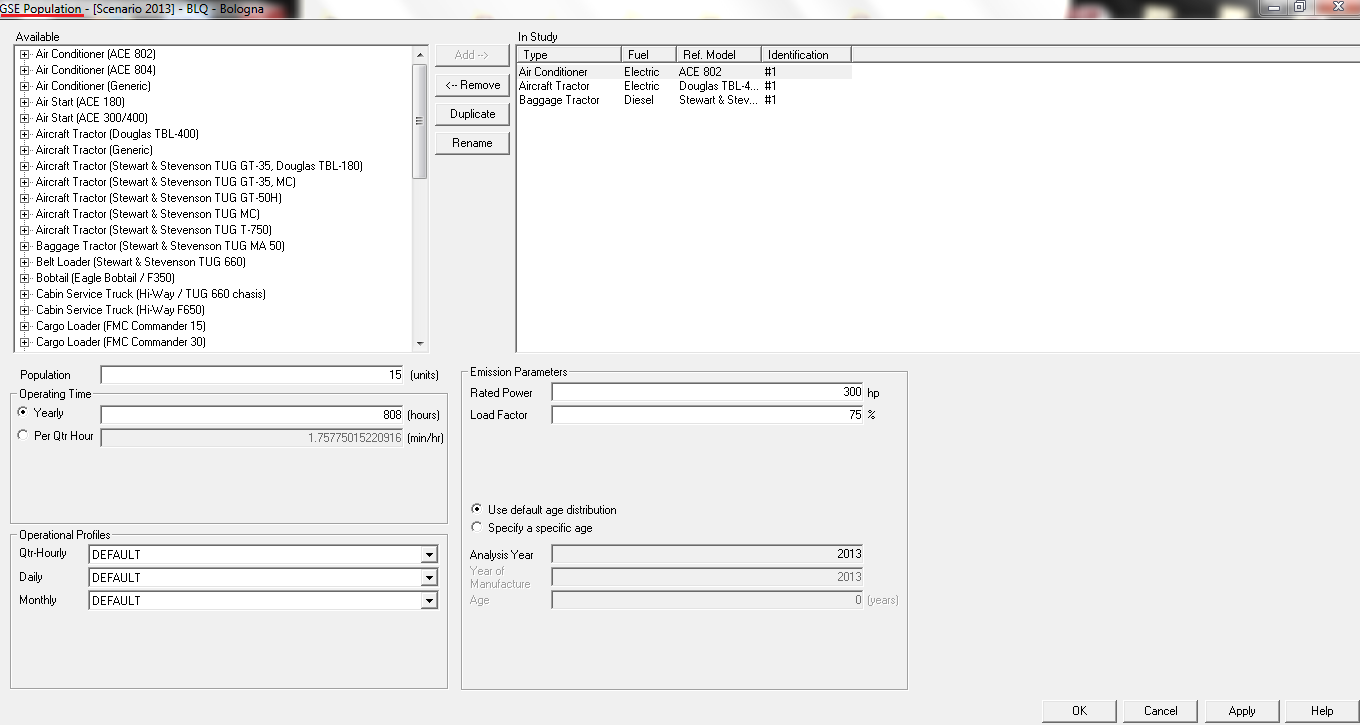The height and width of the screenshot is (725, 1360).
Task: Expand Aircraft Tractor (Douglas TBL-400) node
Action: coord(25,134)
